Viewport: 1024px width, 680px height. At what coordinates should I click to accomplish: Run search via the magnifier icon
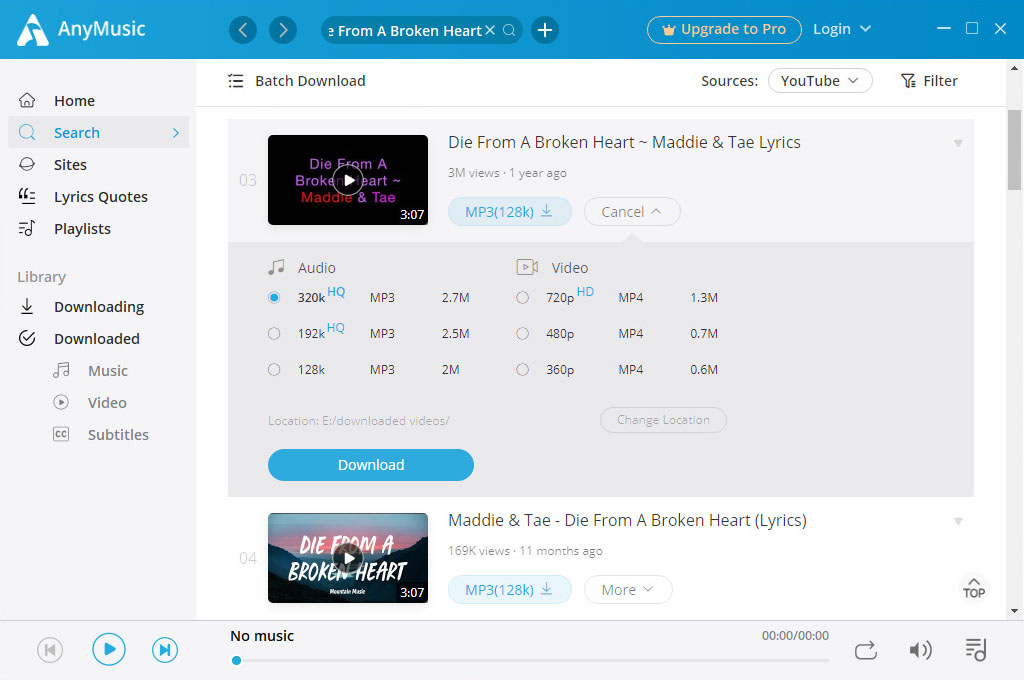pyautogui.click(x=509, y=30)
